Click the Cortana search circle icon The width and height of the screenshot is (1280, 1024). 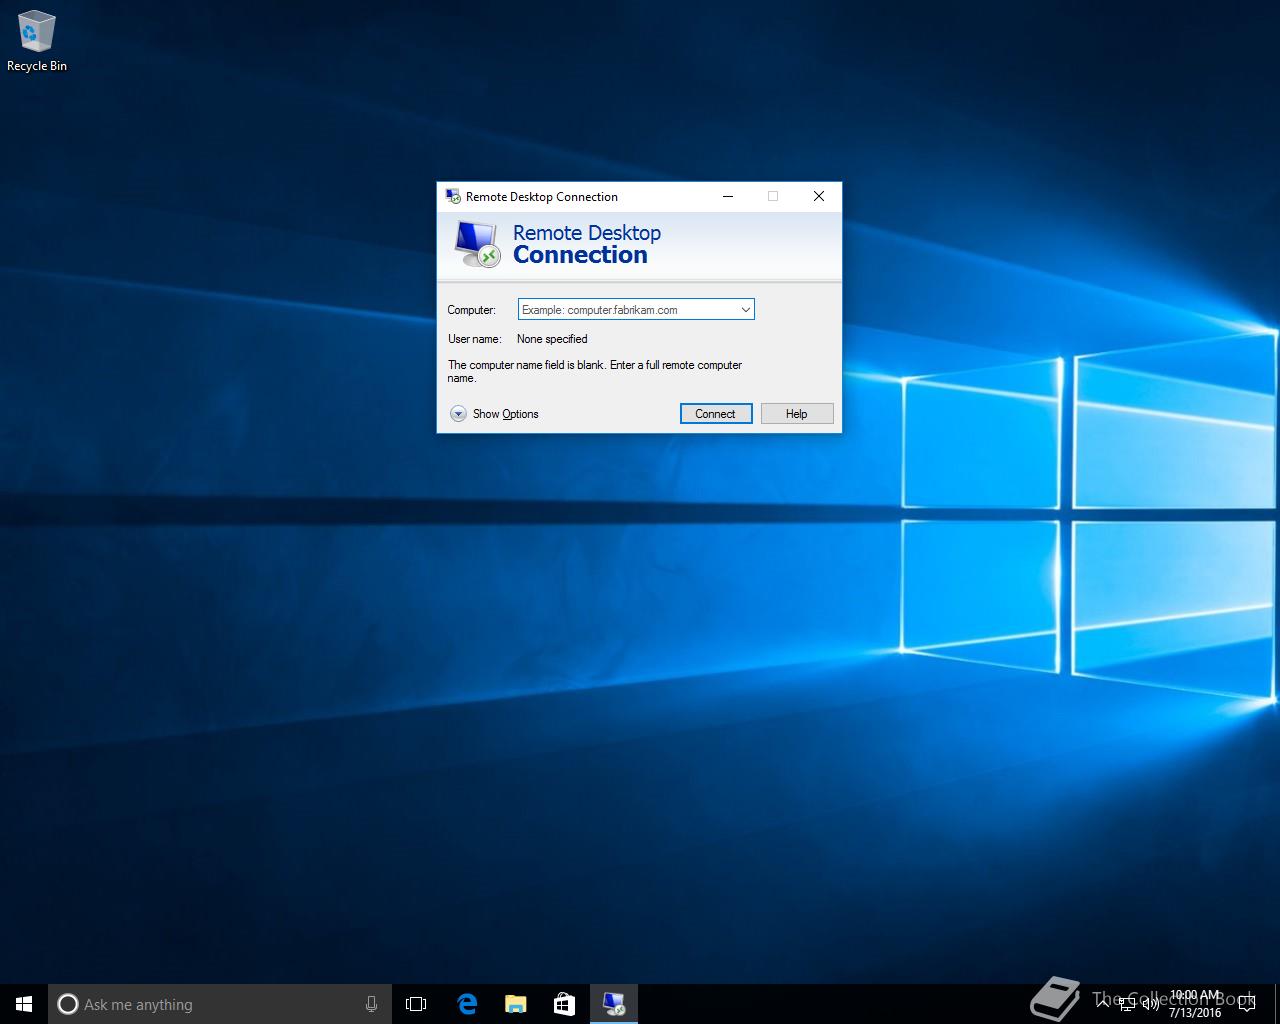click(x=68, y=1004)
